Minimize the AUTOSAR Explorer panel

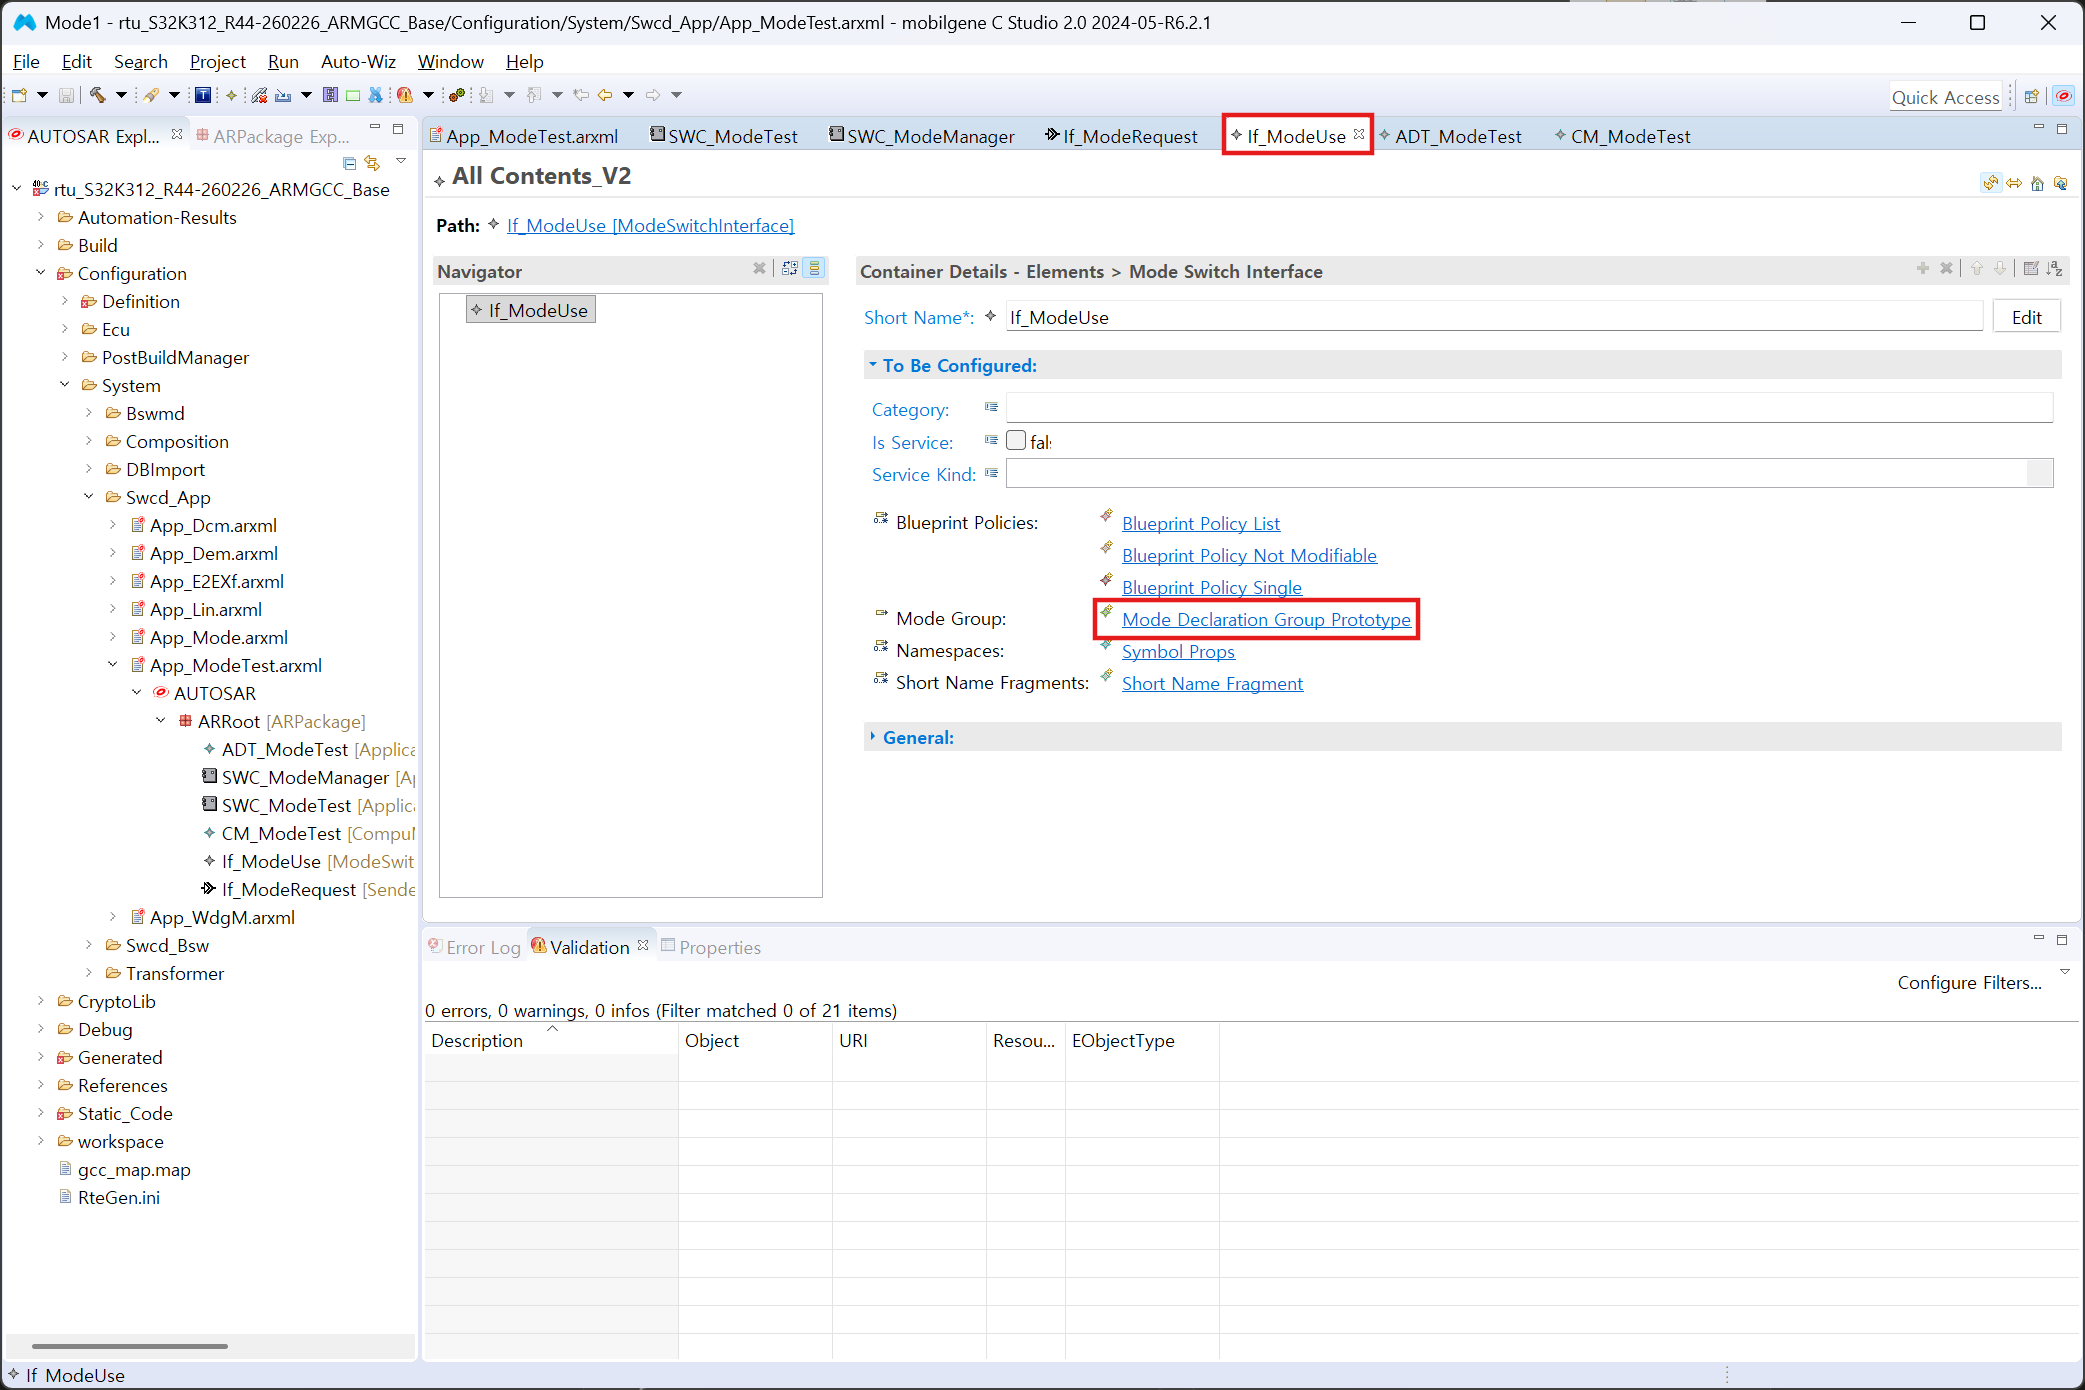(x=375, y=128)
